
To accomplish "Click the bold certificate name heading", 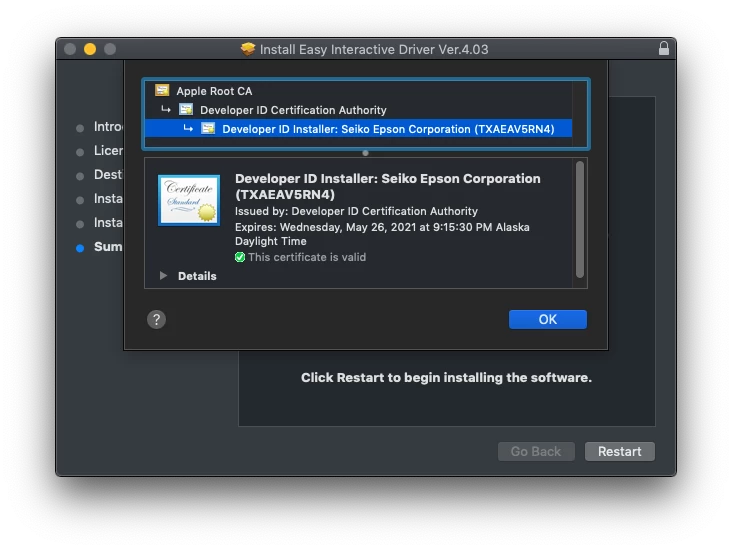I will pos(387,186).
